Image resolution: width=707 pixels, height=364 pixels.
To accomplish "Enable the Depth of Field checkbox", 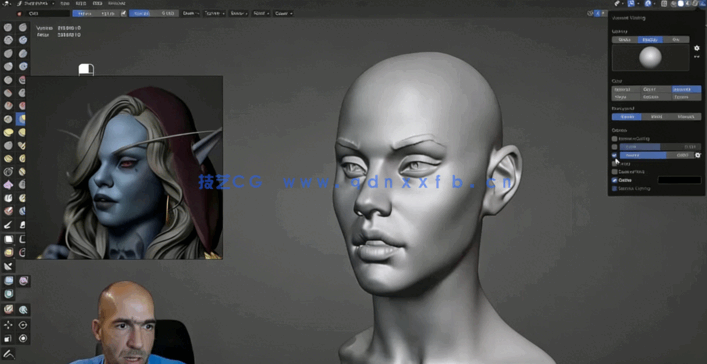I will [615, 172].
